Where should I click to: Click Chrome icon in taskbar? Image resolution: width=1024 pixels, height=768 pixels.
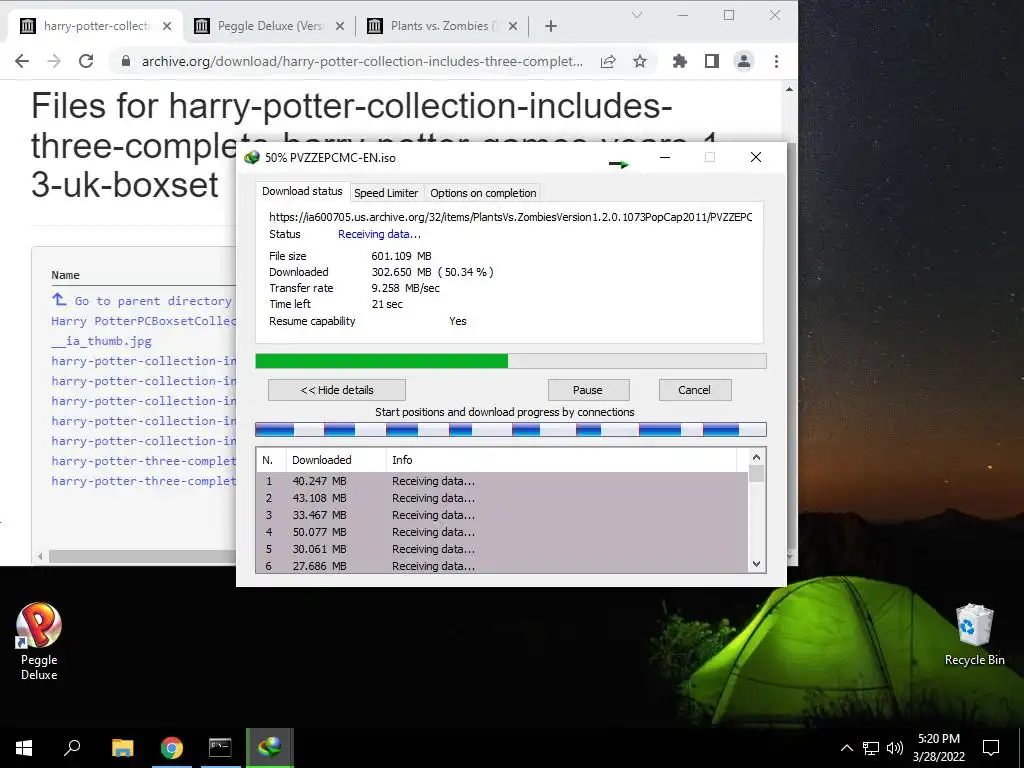[x=172, y=748]
